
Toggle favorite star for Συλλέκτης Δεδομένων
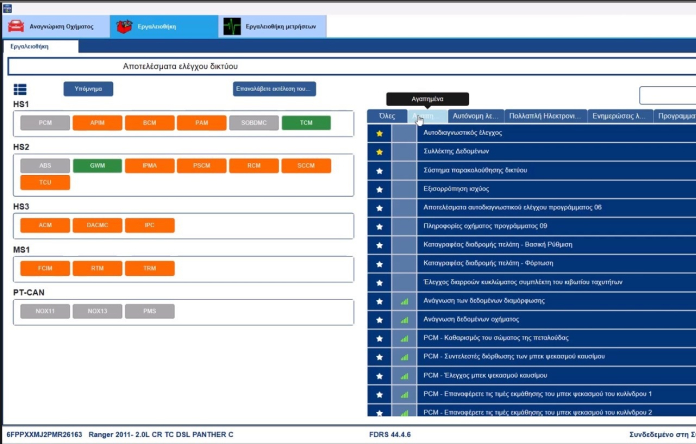378,151
